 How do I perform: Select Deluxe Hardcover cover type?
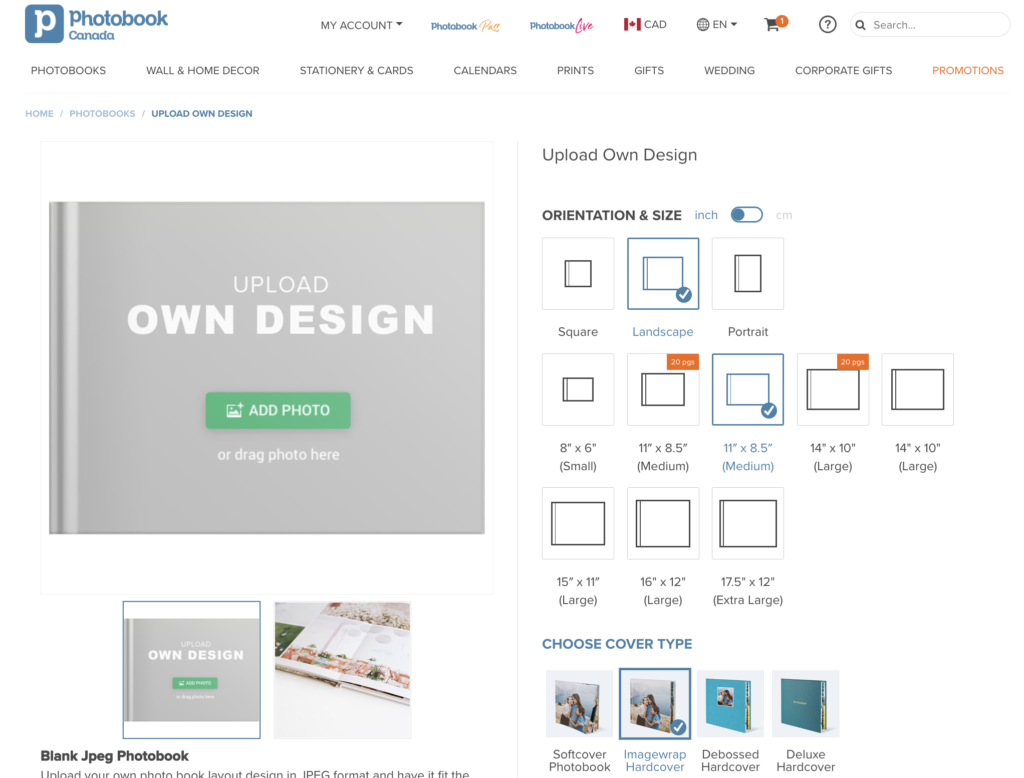point(805,704)
